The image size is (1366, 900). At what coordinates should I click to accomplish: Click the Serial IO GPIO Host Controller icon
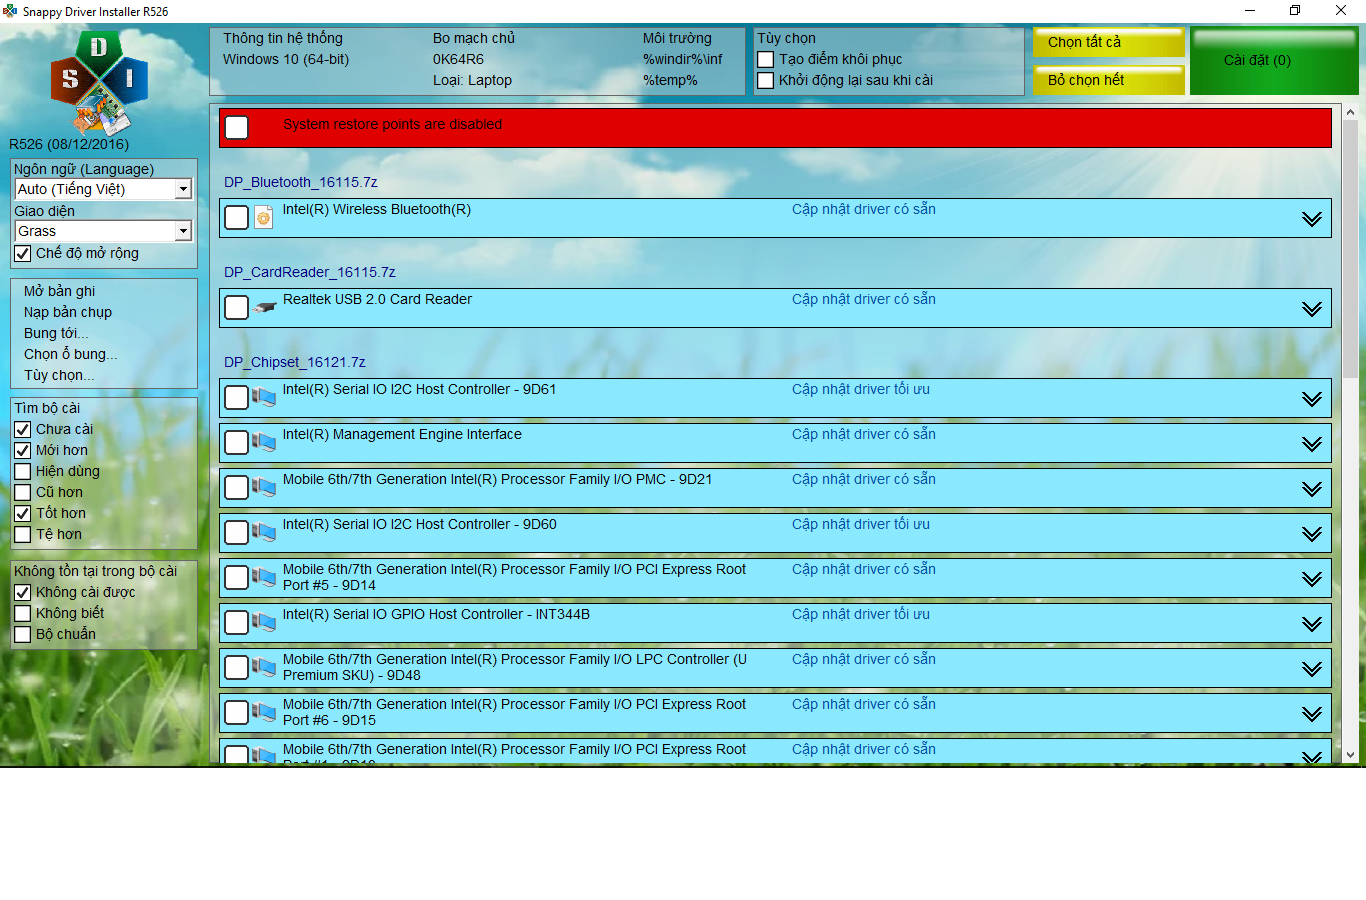pyautogui.click(x=264, y=622)
